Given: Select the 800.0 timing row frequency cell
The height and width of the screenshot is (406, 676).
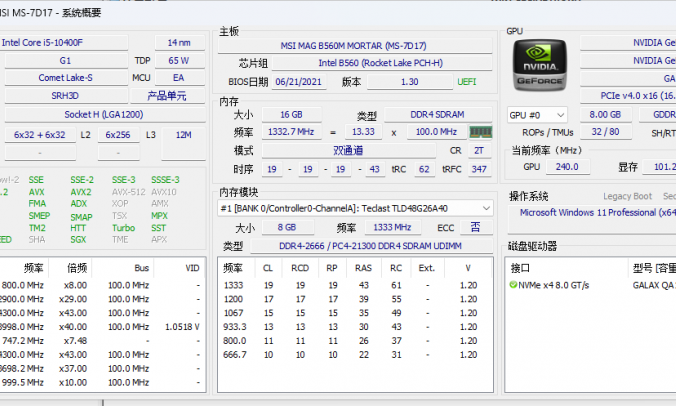Looking at the screenshot, I should coord(235,341).
